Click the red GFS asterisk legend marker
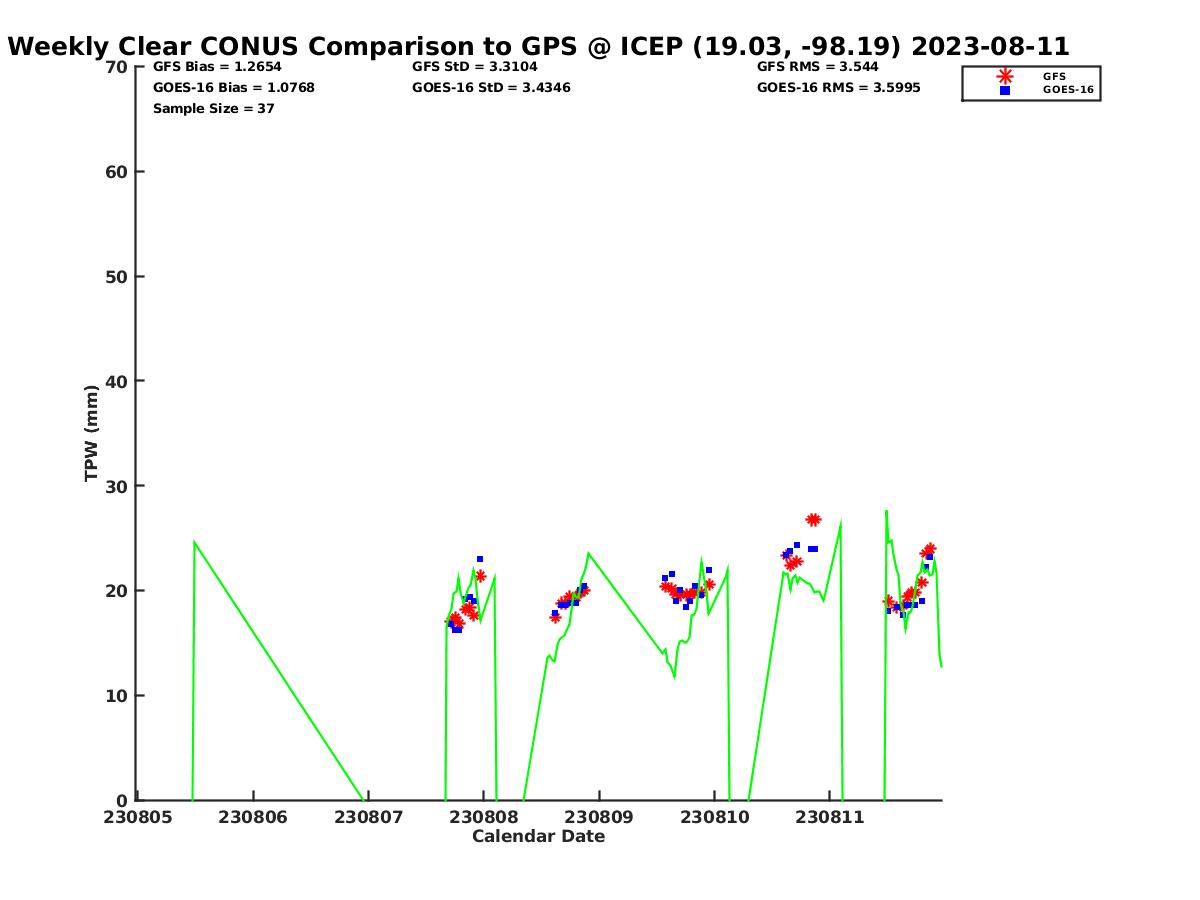The image size is (1200, 900). (1005, 76)
